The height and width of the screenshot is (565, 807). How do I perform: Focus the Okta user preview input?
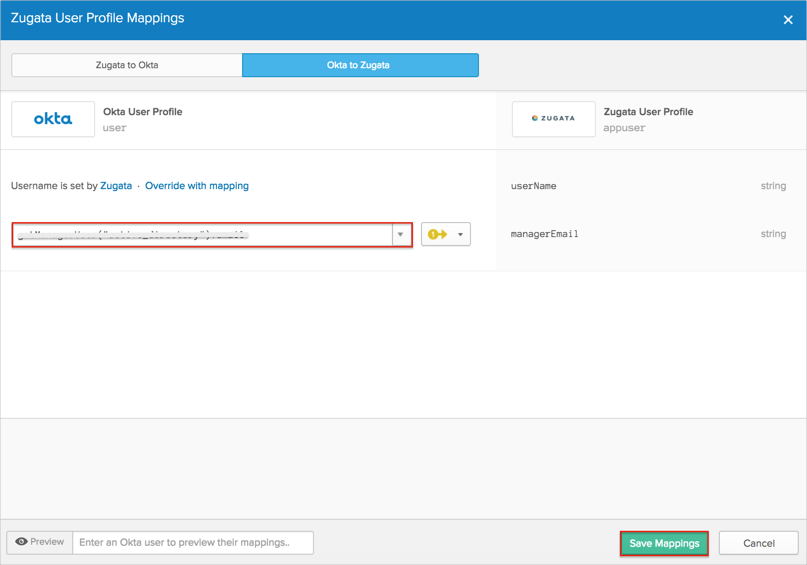pos(192,543)
